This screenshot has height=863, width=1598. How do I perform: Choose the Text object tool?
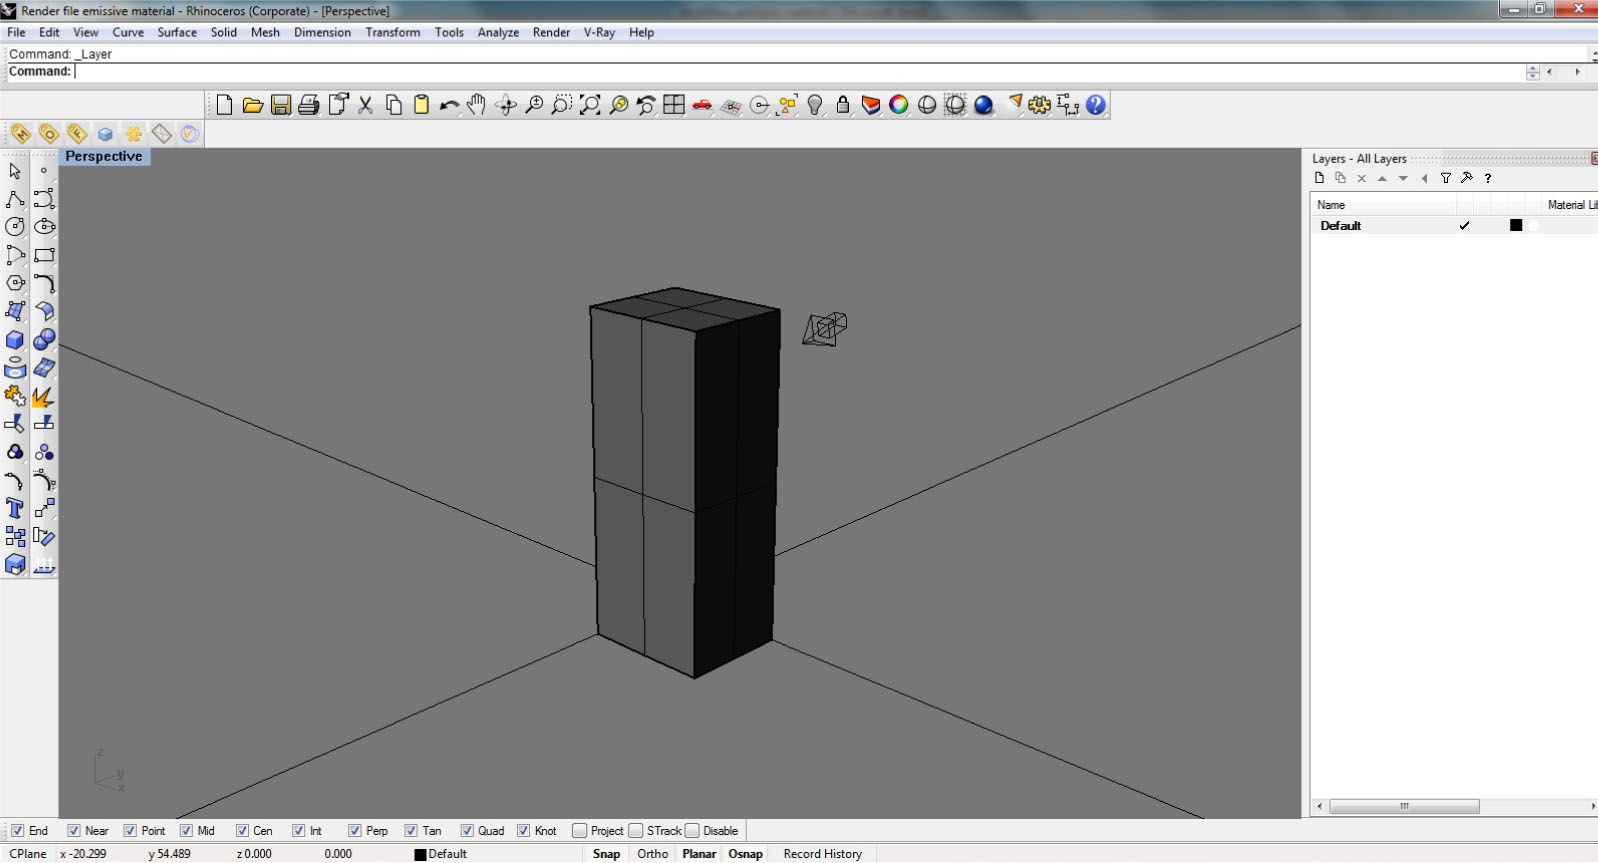(x=15, y=509)
